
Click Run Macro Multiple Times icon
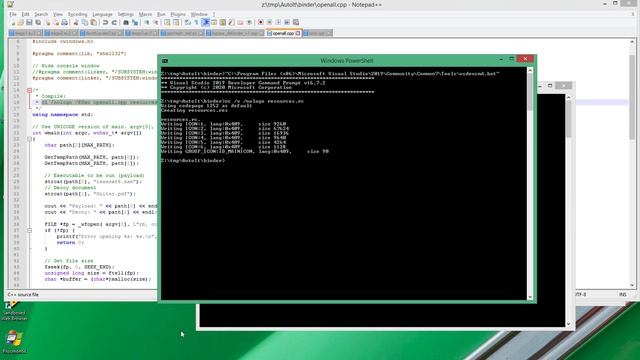(x=287, y=22)
